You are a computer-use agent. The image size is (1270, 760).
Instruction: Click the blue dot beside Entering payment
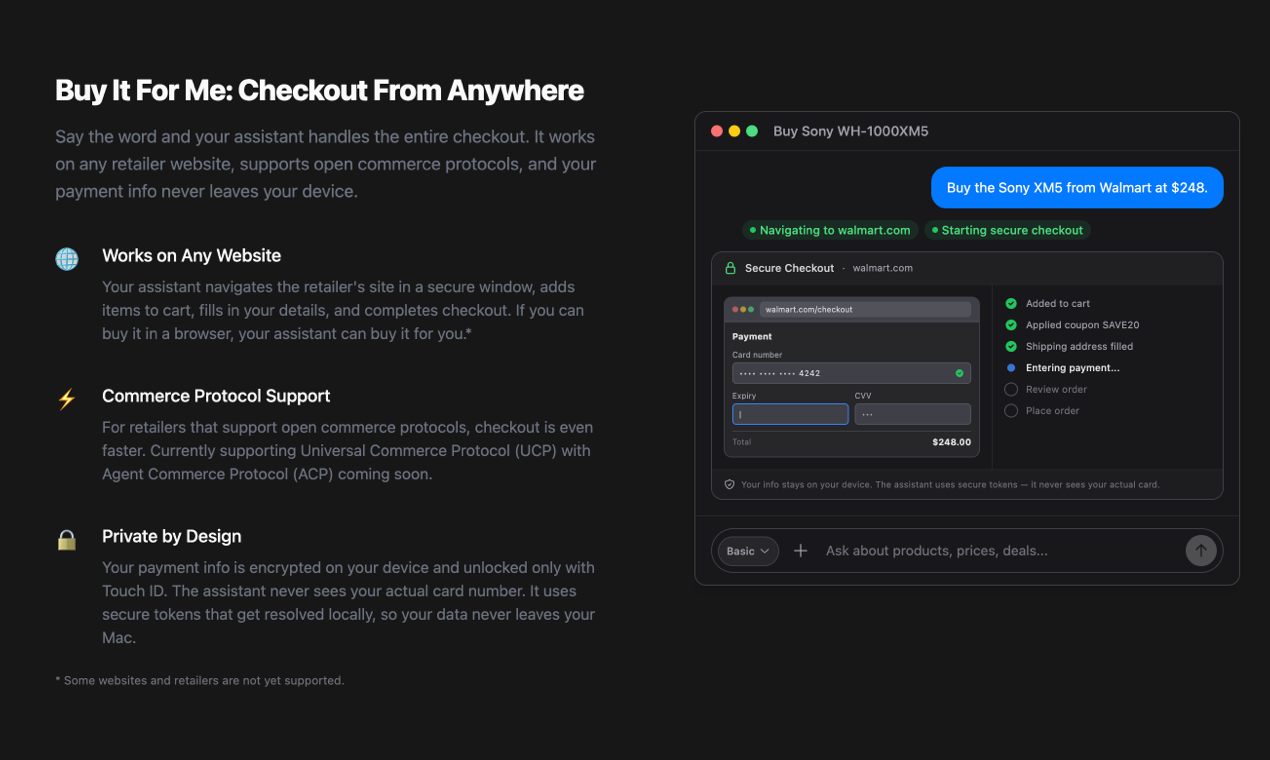1011,368
